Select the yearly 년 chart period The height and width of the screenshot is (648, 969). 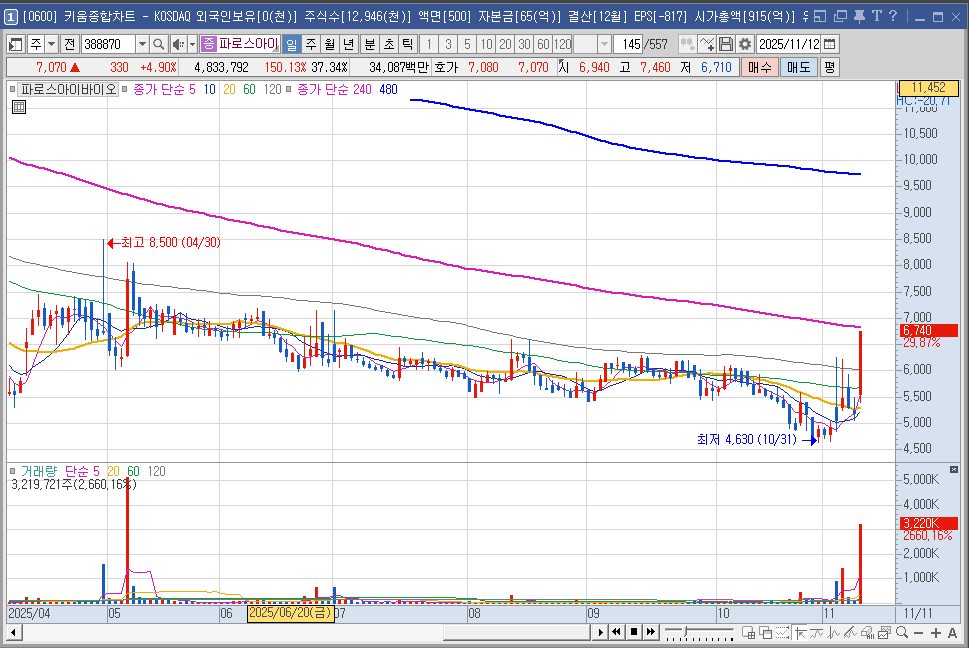point(349,44)
